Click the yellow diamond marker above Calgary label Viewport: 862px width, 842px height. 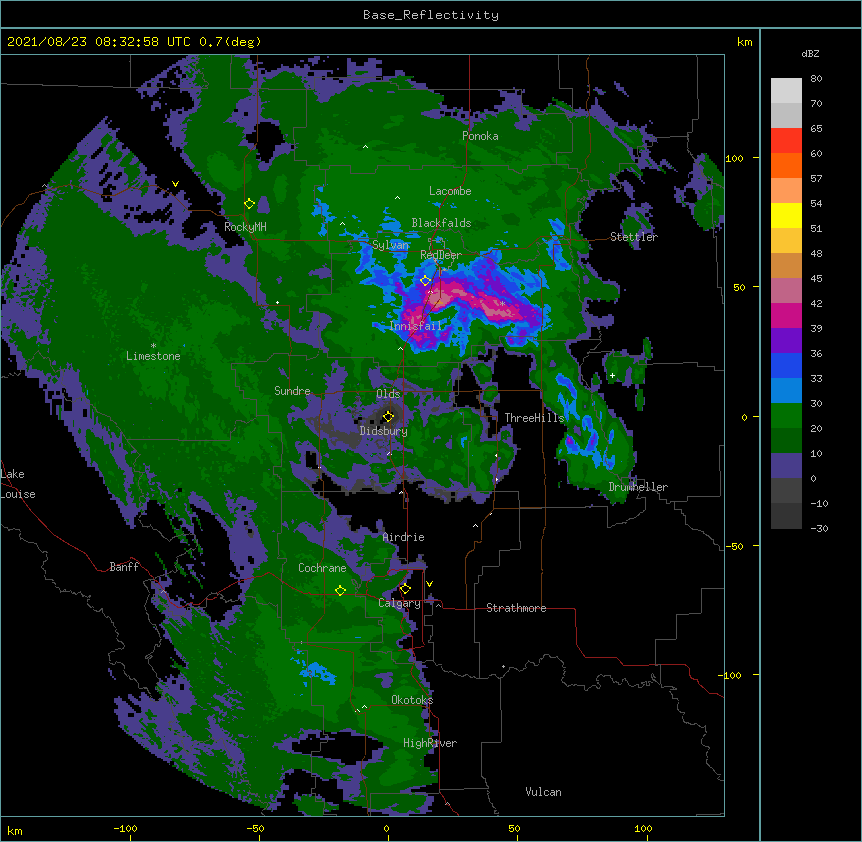coord(405,589)
